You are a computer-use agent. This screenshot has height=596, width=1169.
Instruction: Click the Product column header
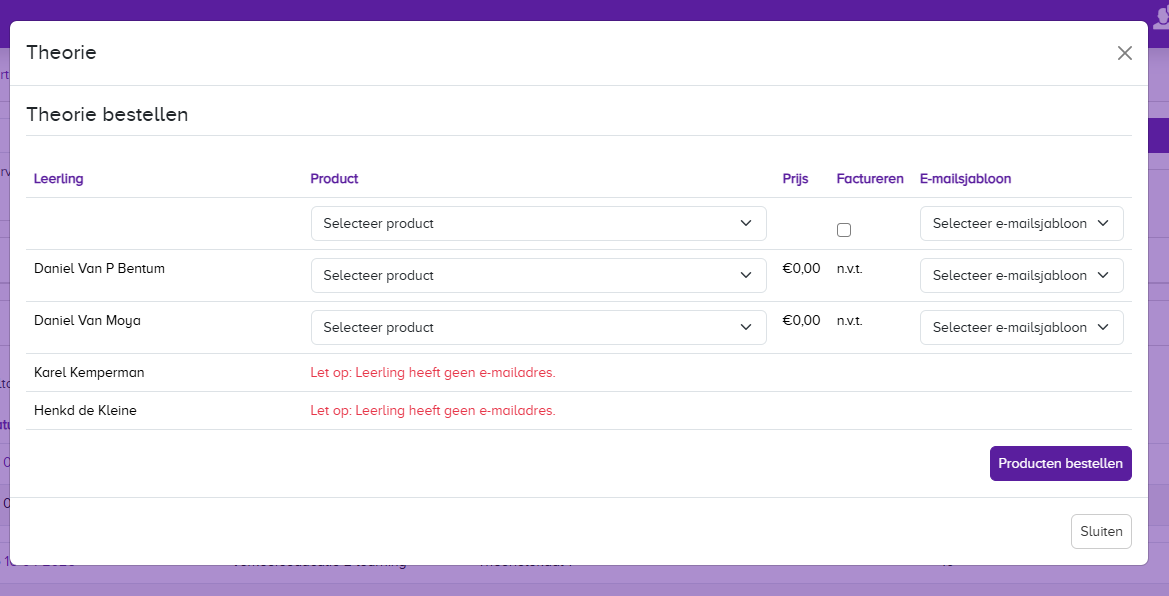pos(334,179)
